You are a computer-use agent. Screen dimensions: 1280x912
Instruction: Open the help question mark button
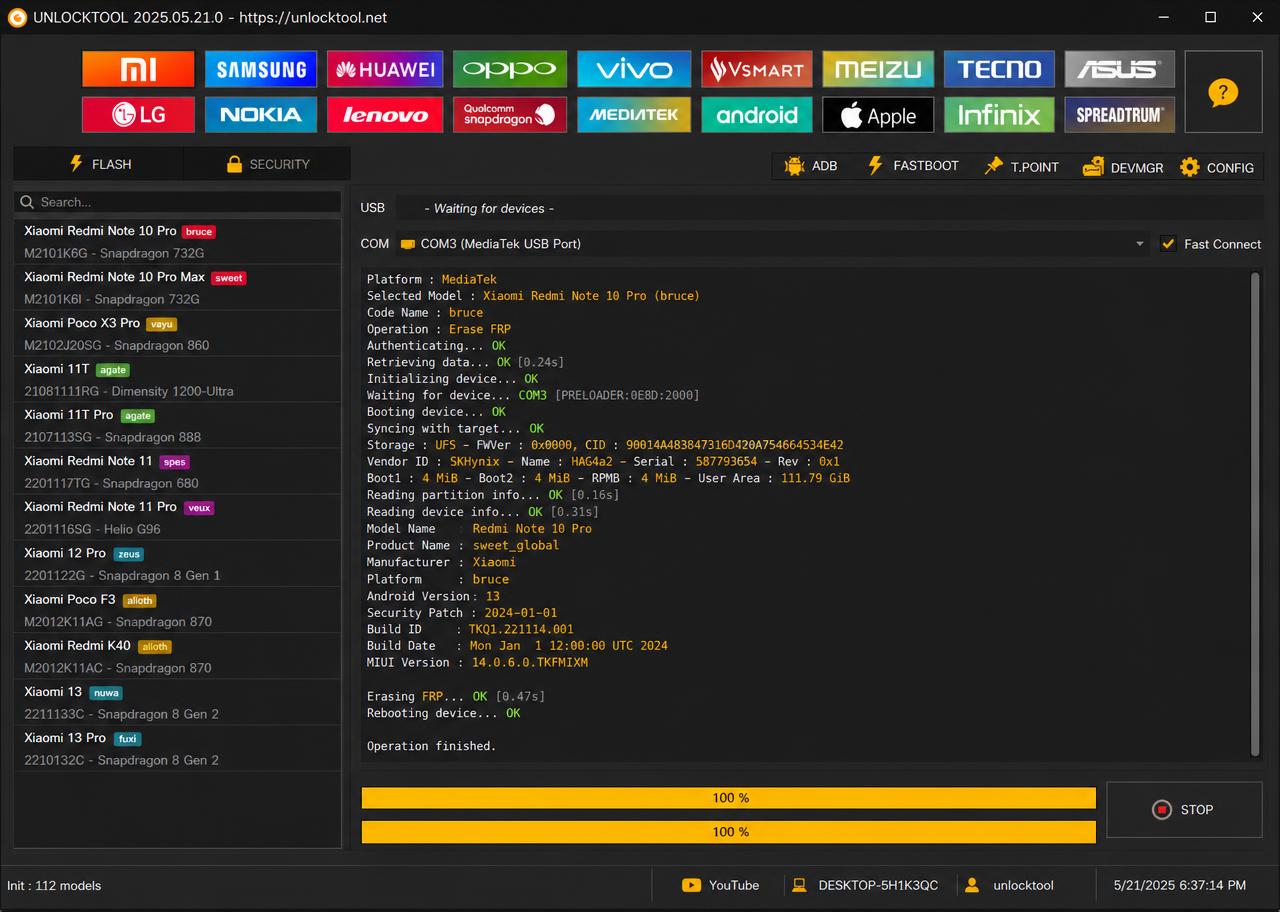[x=1223, y=92]
